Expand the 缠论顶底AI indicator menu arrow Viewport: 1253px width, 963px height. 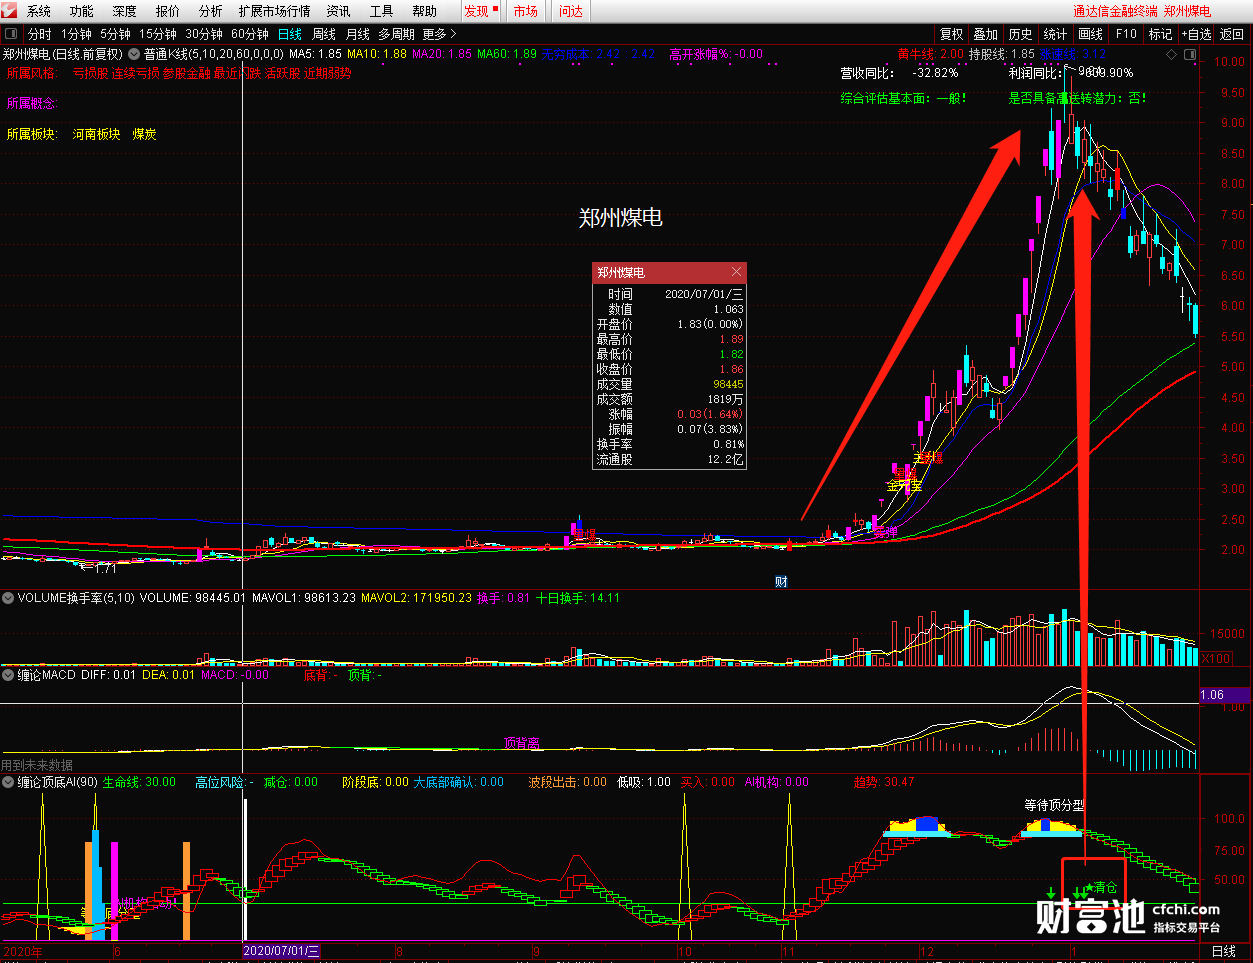8,782
